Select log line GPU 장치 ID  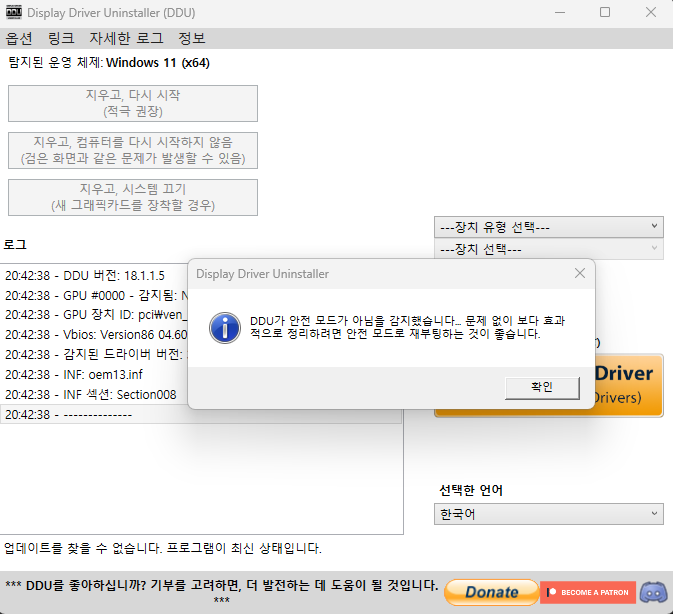click(x=96, y=315)
